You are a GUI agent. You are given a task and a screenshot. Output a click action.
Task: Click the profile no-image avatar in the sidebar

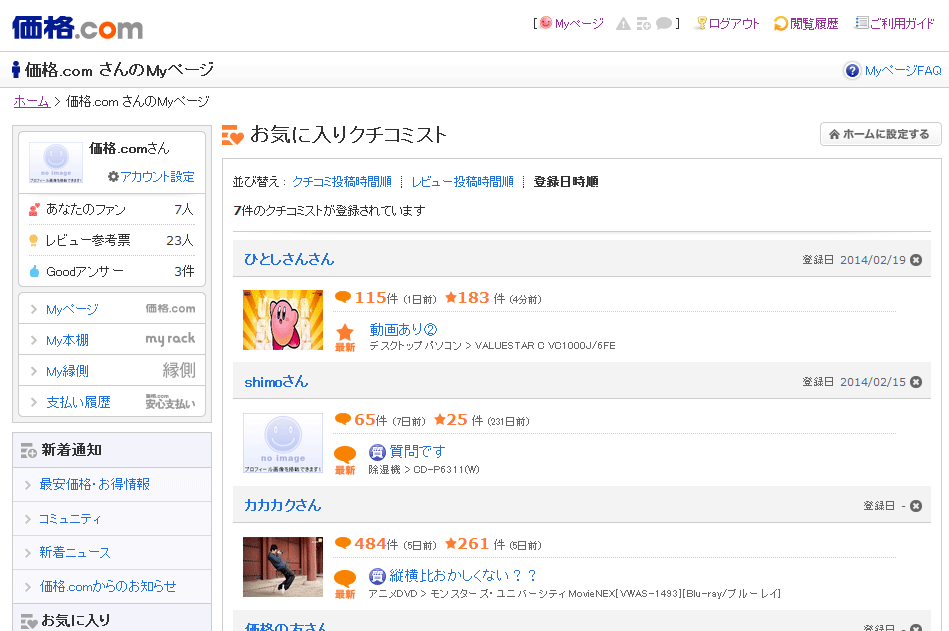56,163
